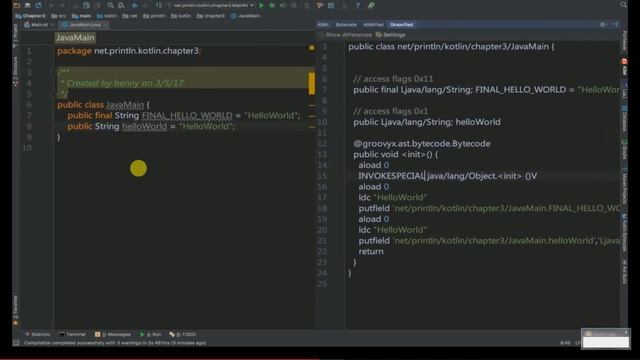Click the JavaMain class name in code
The image size is (640, 360).
125,105
